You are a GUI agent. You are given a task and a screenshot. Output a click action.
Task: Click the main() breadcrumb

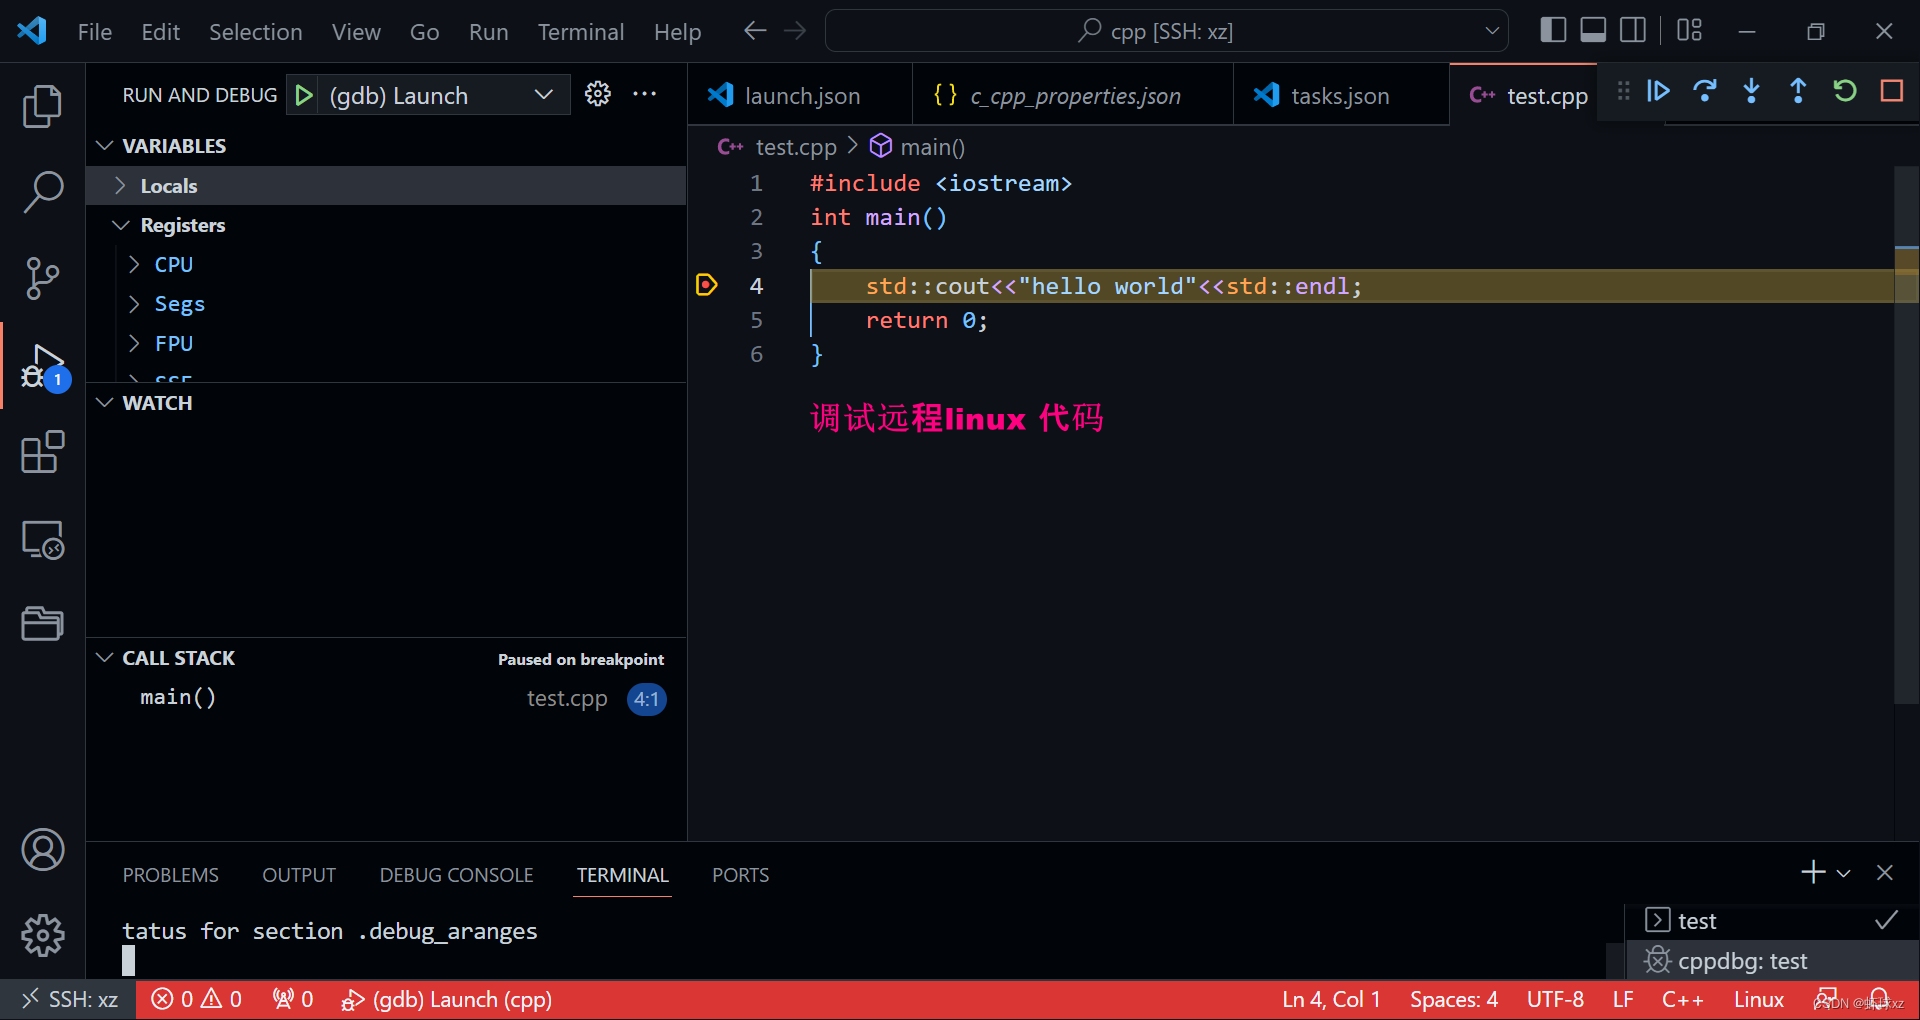tap(917, 147)
